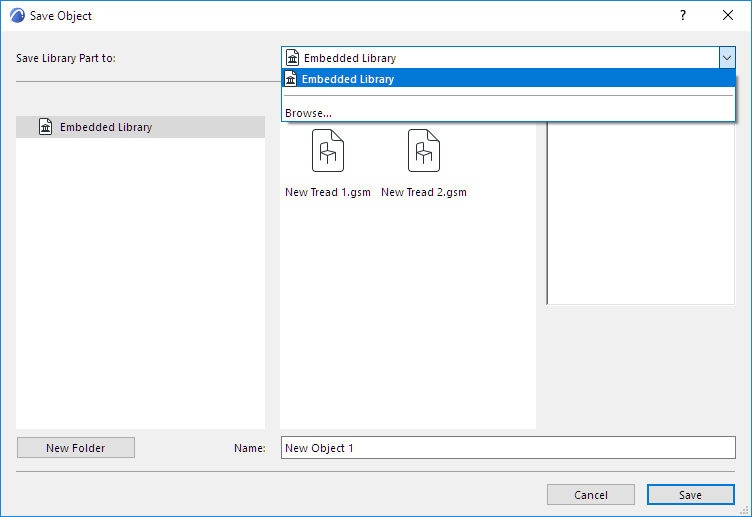Click the Embedded Library tree icon
752x517 pixels.
coord(46,127)
